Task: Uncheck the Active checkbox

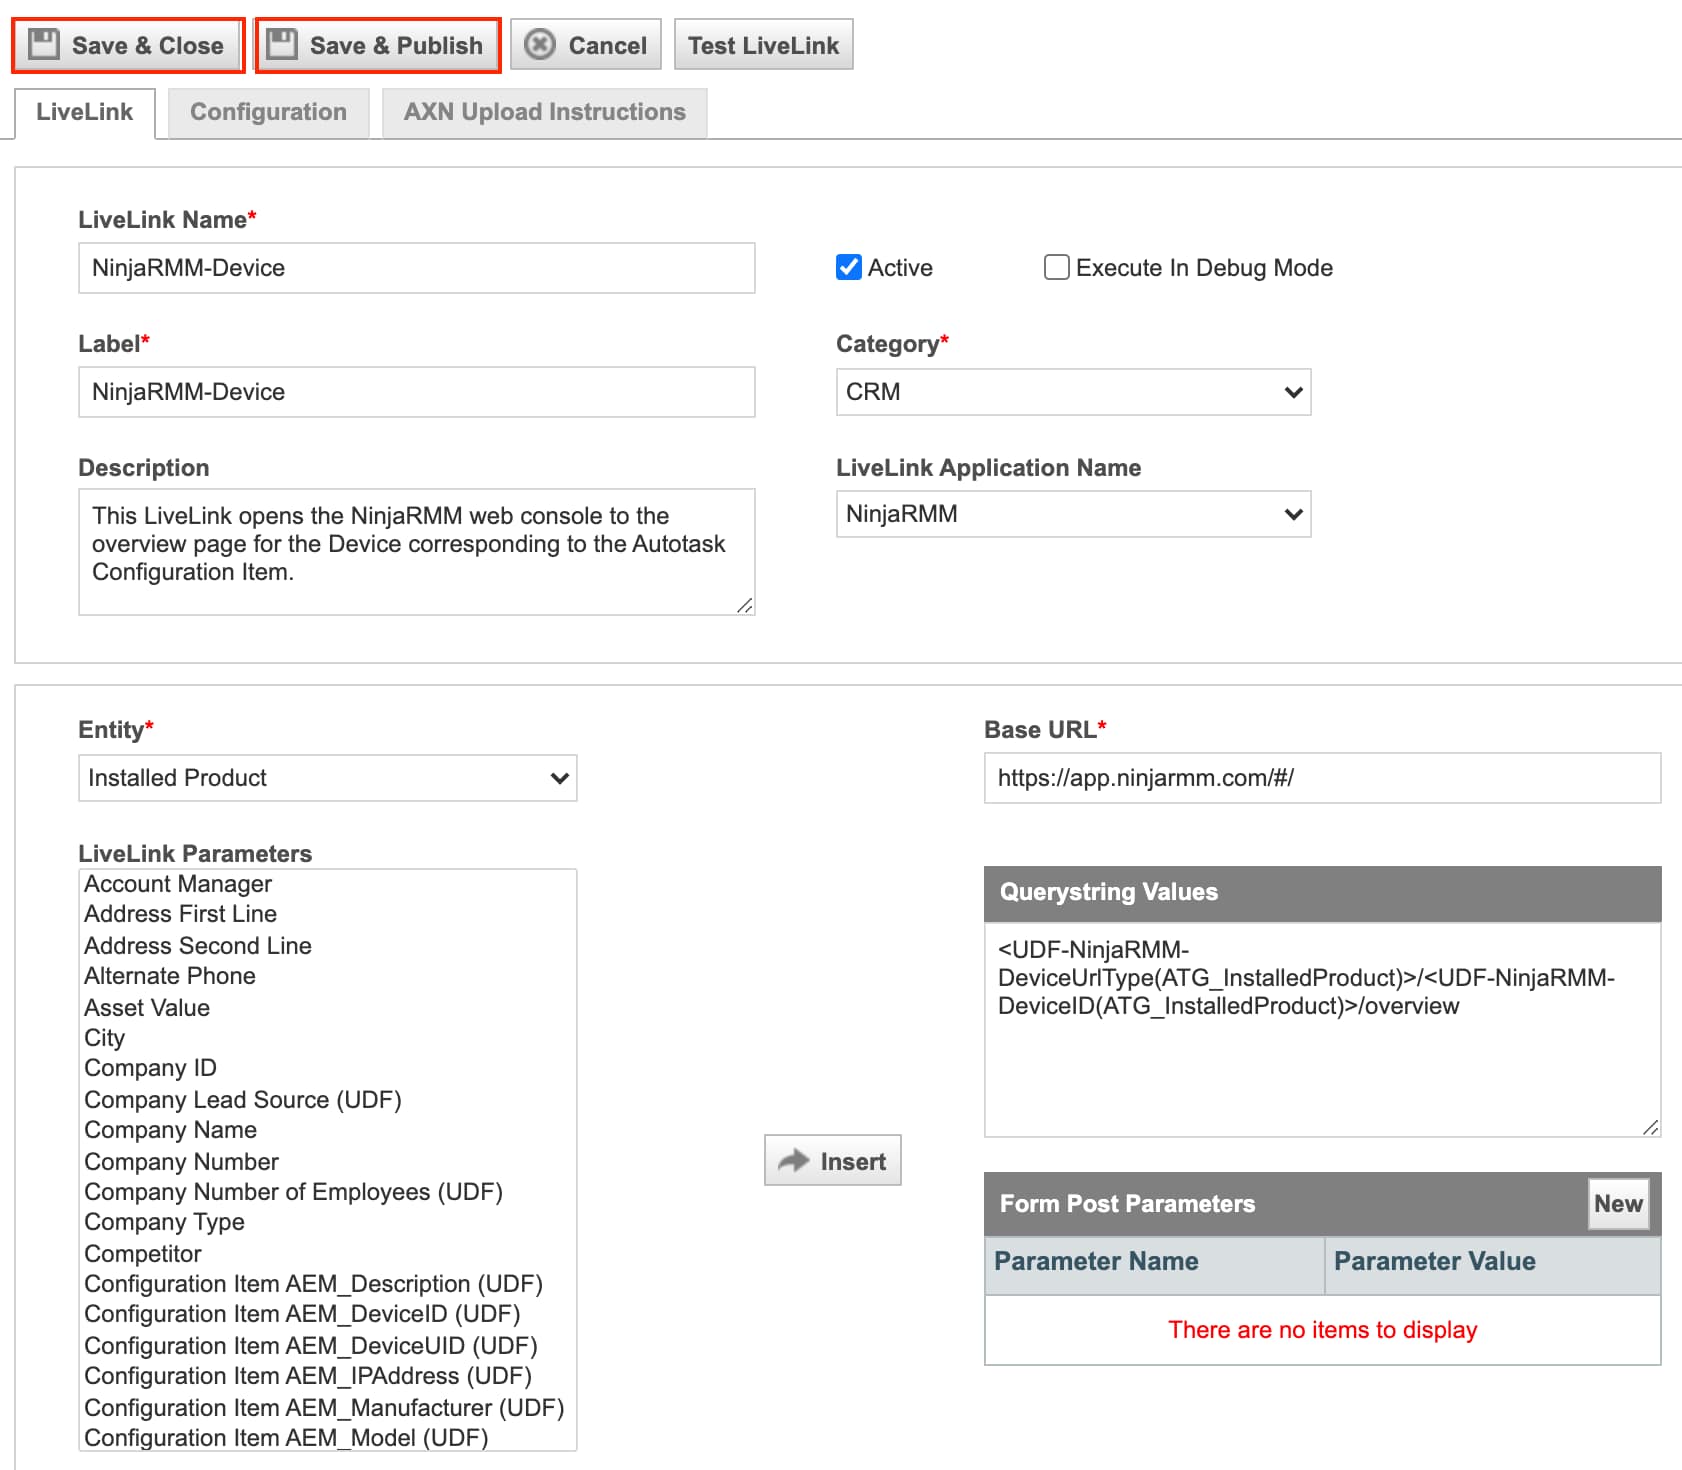Action: 849,267
